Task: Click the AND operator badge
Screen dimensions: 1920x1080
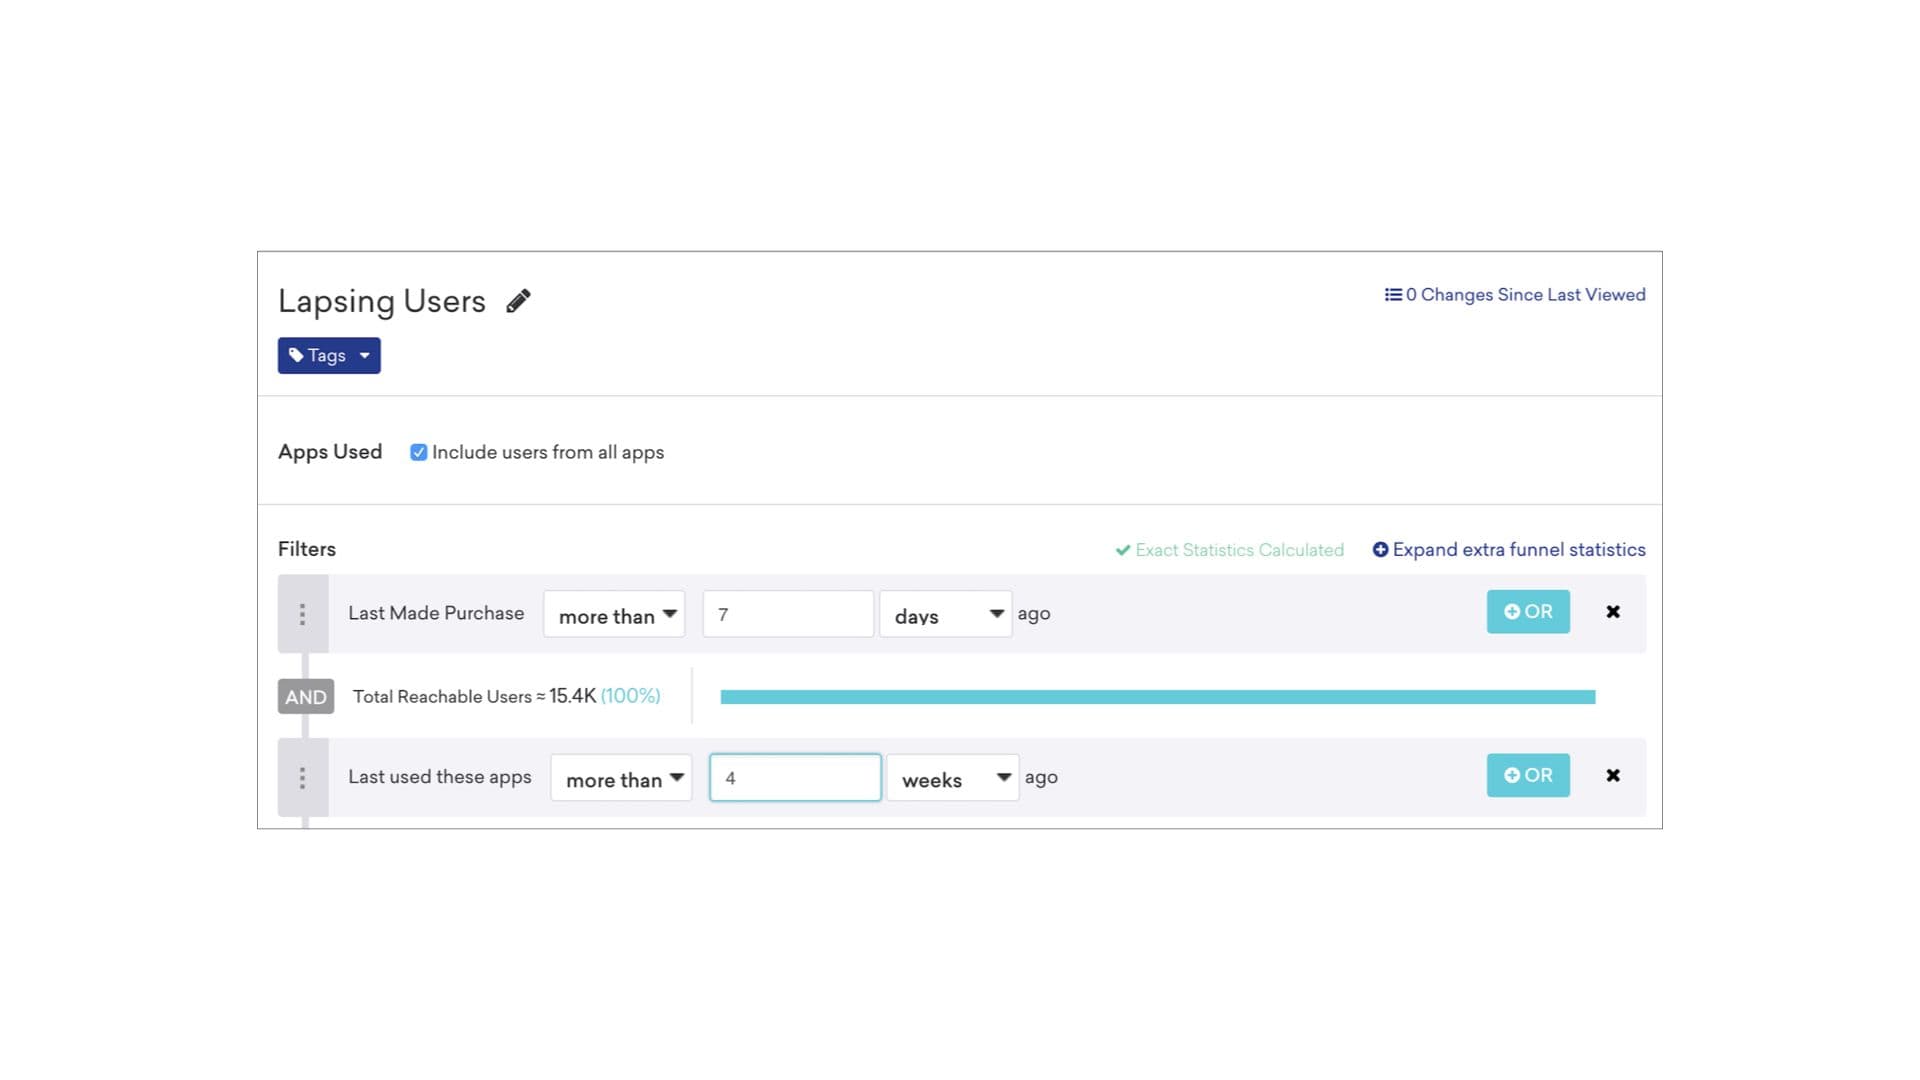Action: [x=305, y=697]
